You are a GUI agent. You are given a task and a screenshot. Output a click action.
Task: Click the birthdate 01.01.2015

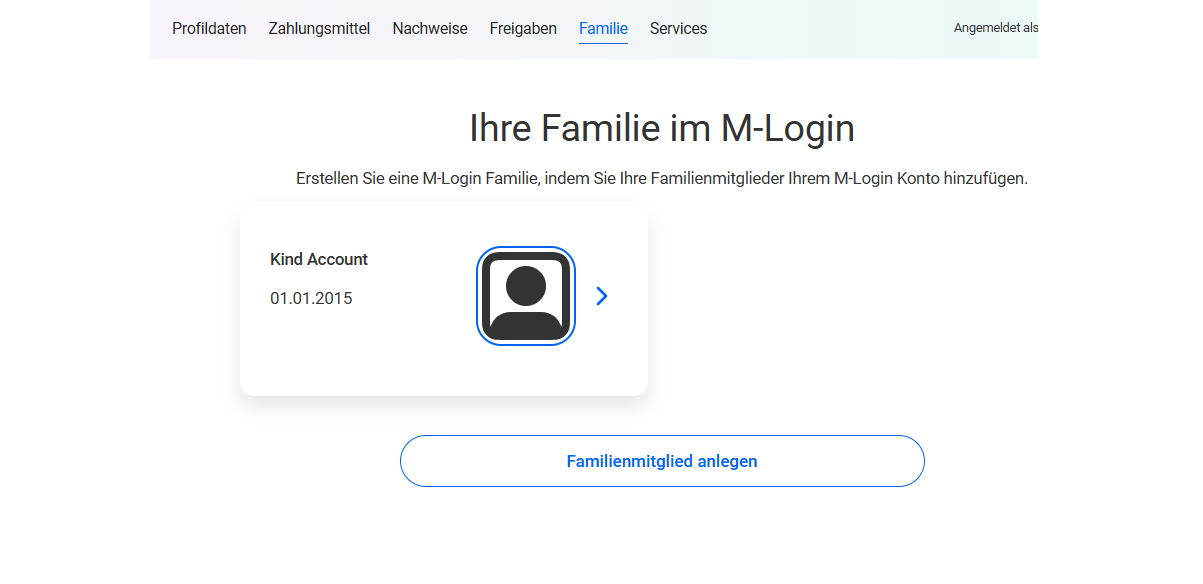click(x=311, y=298)
